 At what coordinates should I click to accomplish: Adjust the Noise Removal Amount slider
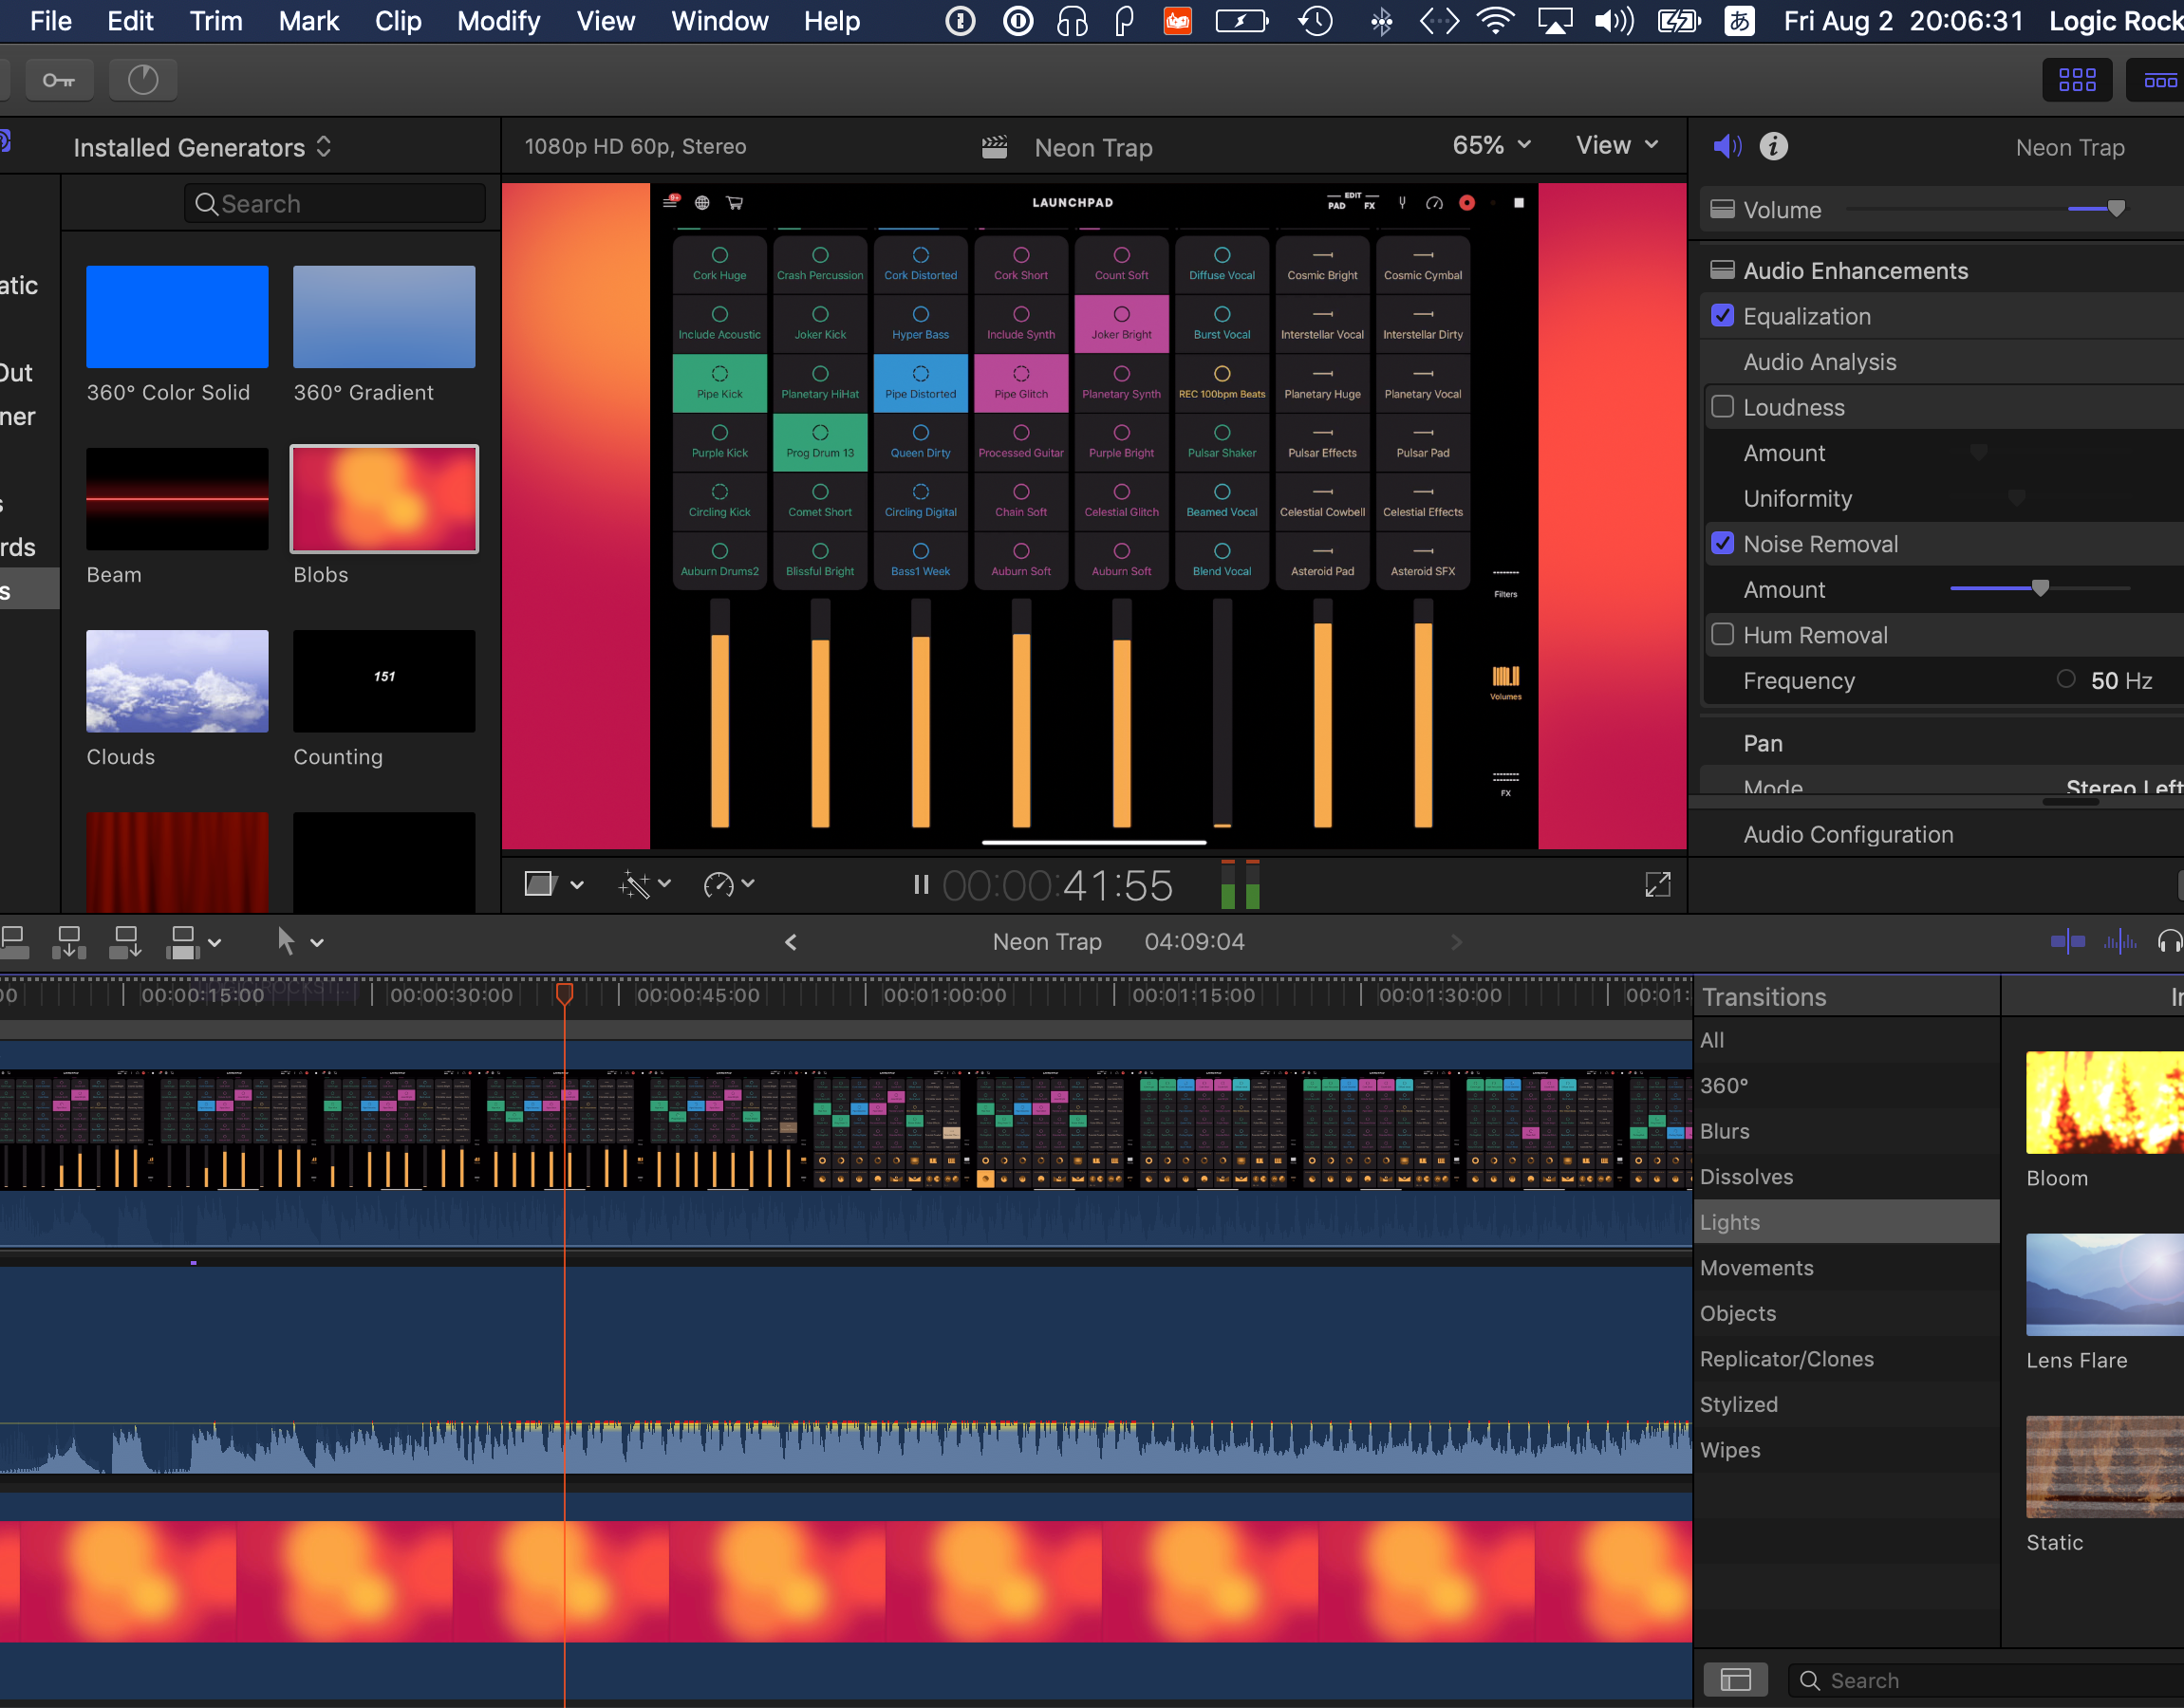2040,588
